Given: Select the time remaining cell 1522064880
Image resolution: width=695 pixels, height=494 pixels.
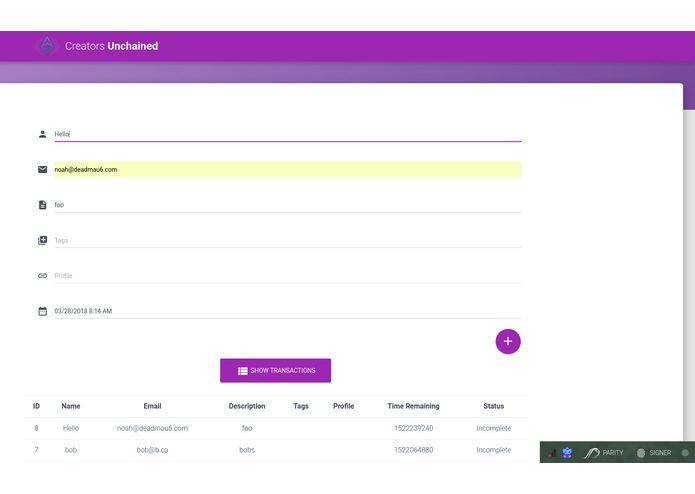Looking at the screenshot, I should click(x=414, y=450).
